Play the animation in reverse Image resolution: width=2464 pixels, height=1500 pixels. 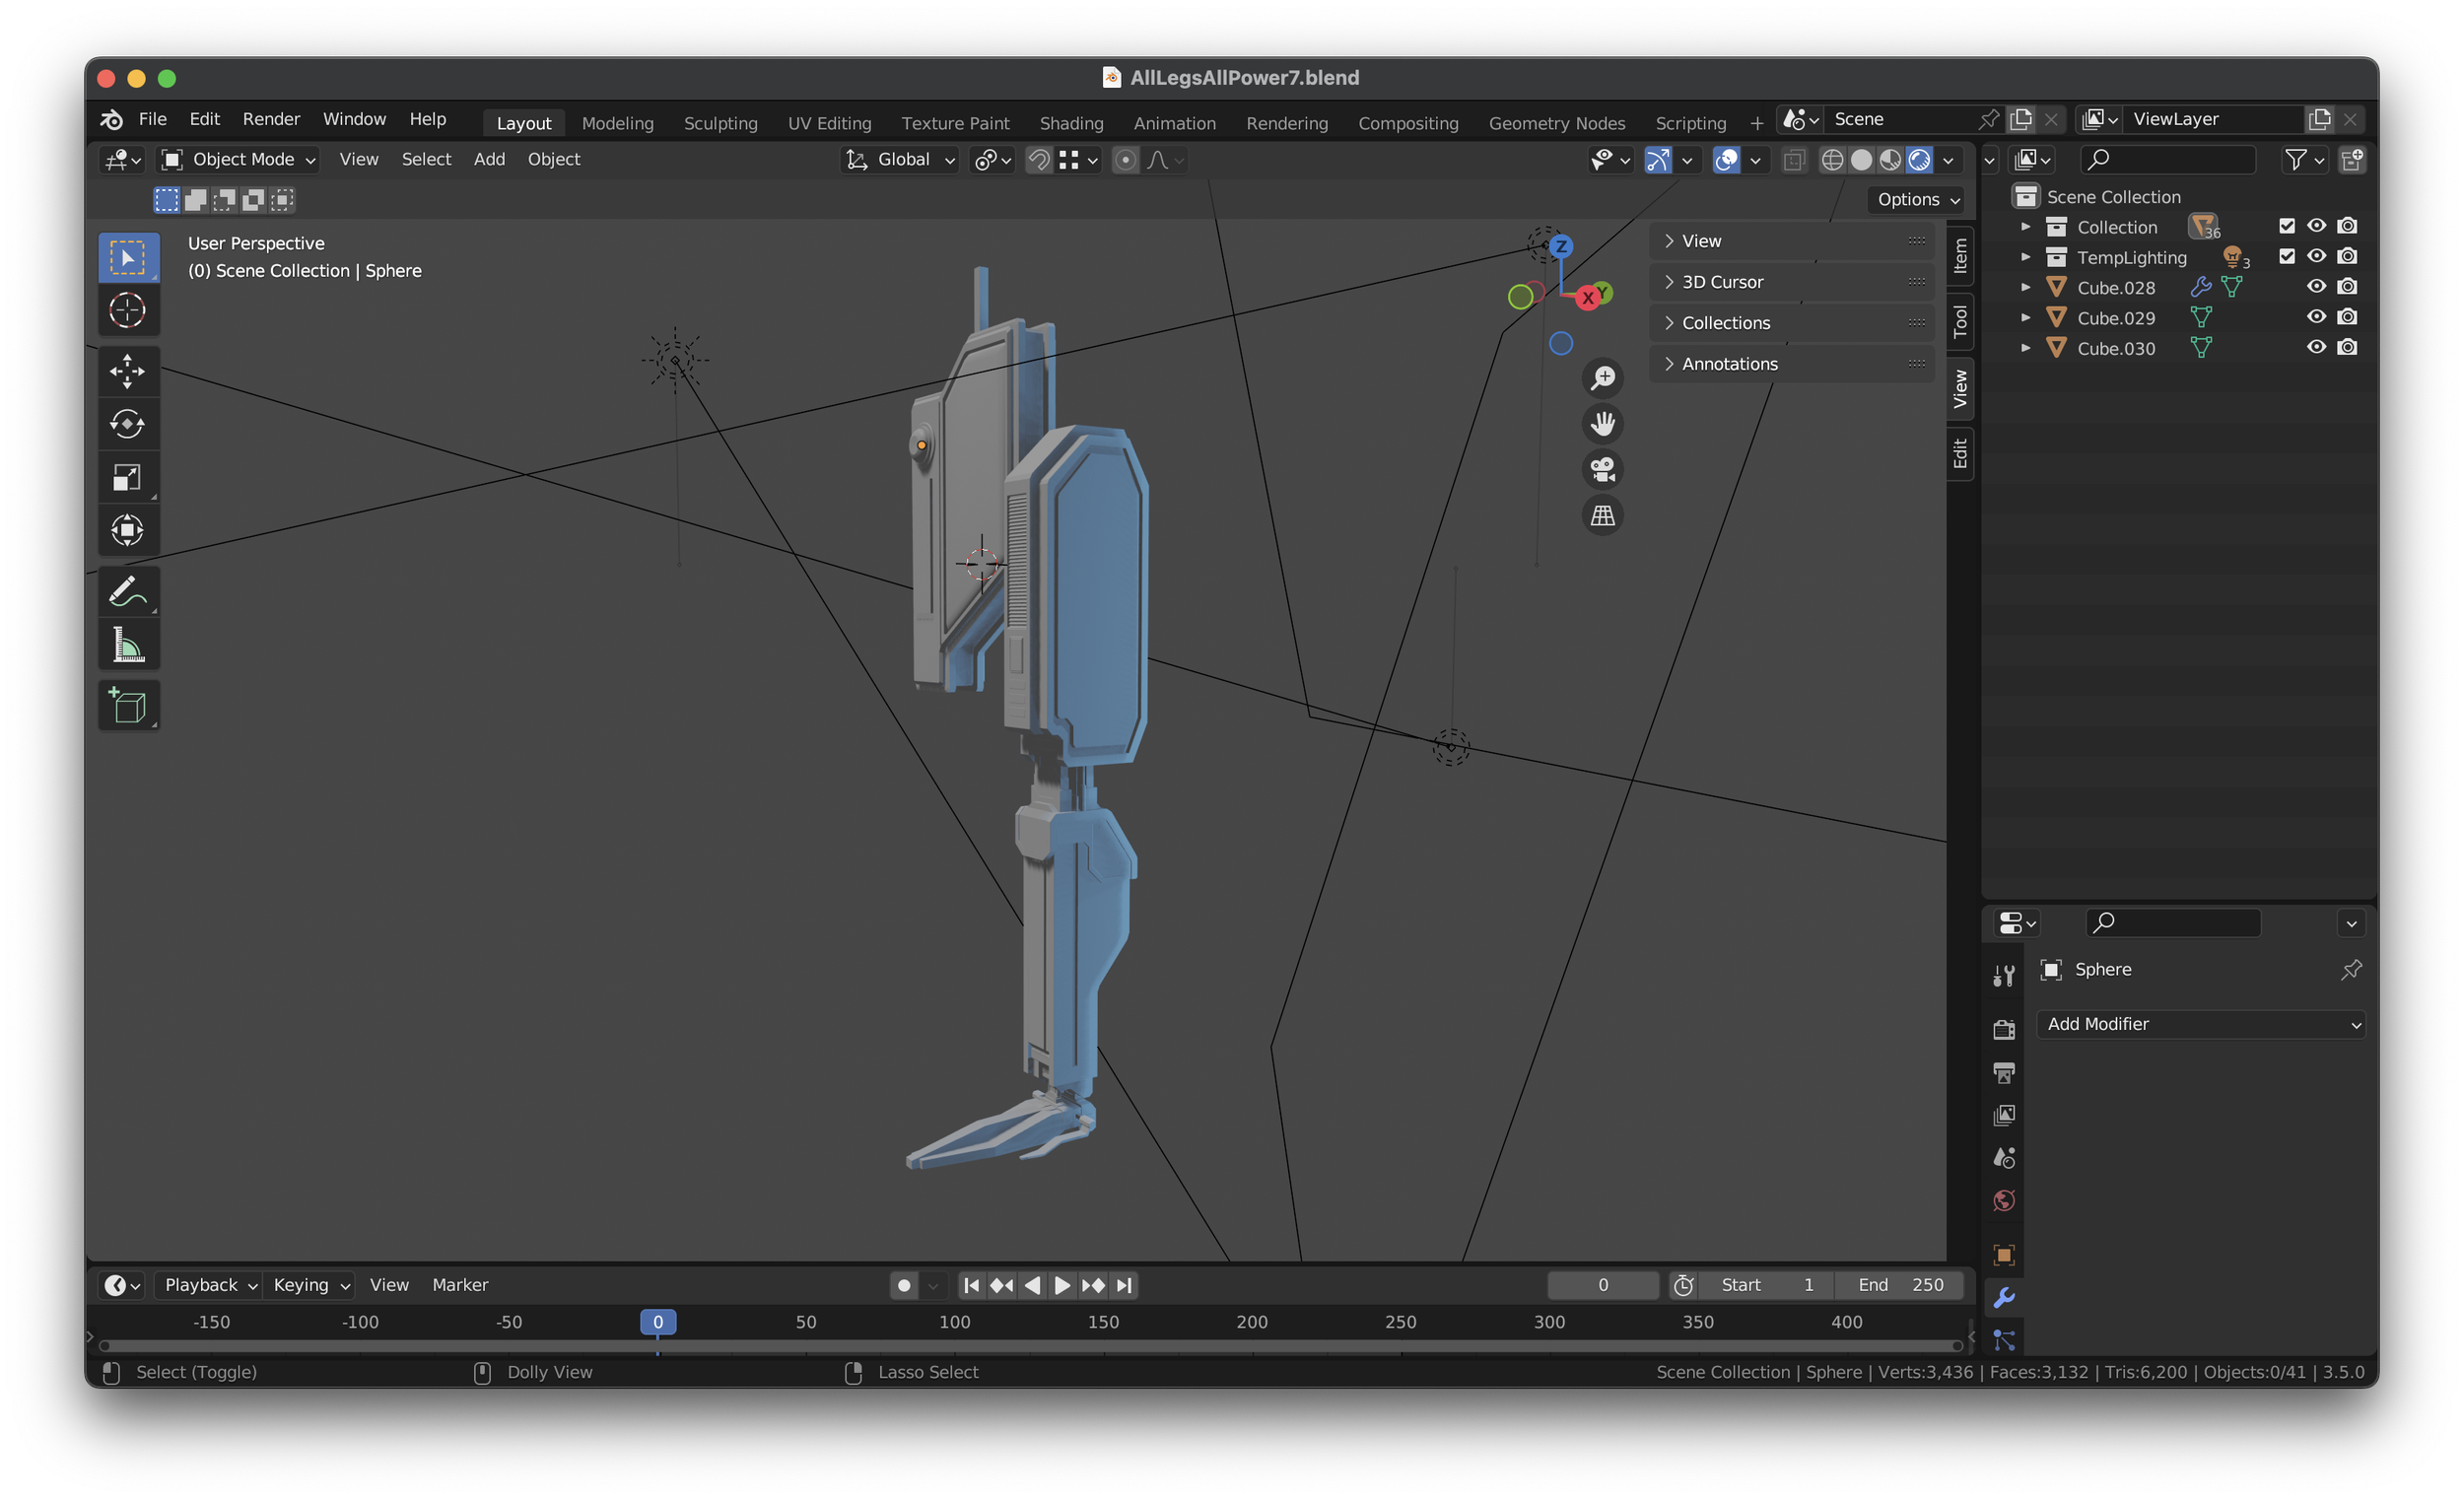click(x=1032, y=1285)
